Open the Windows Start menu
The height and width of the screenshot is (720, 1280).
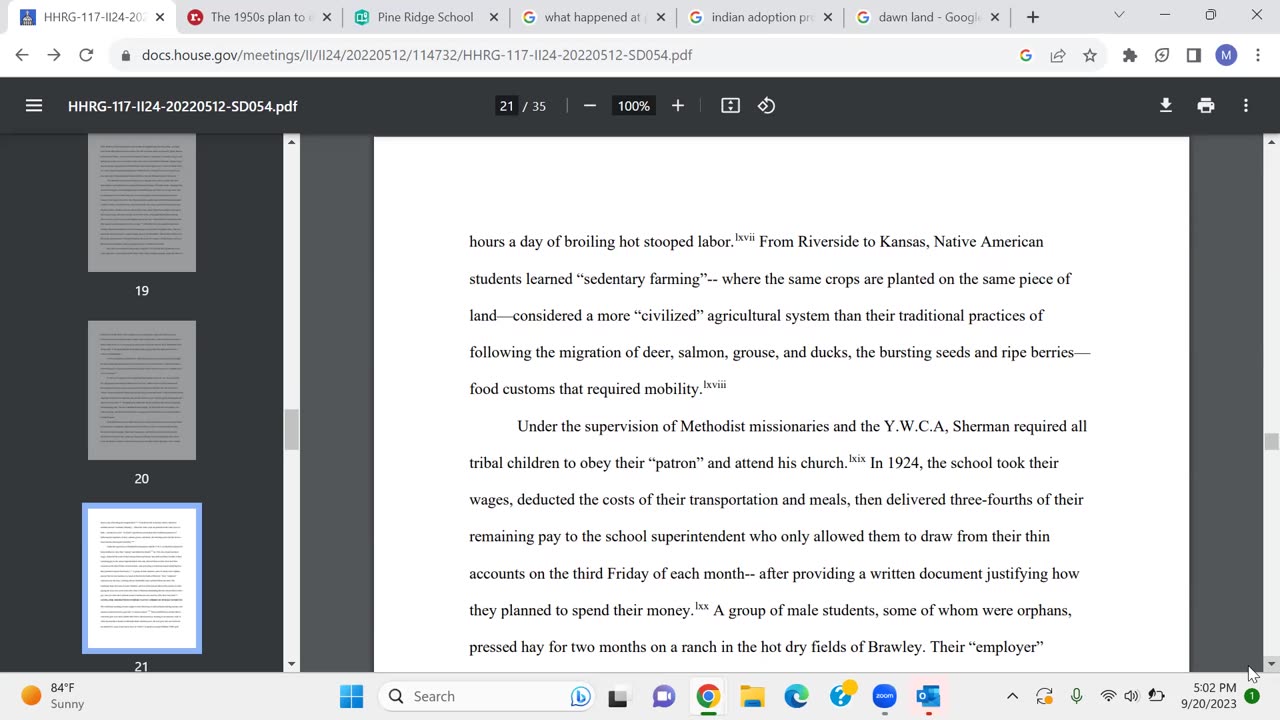(351, 696)
